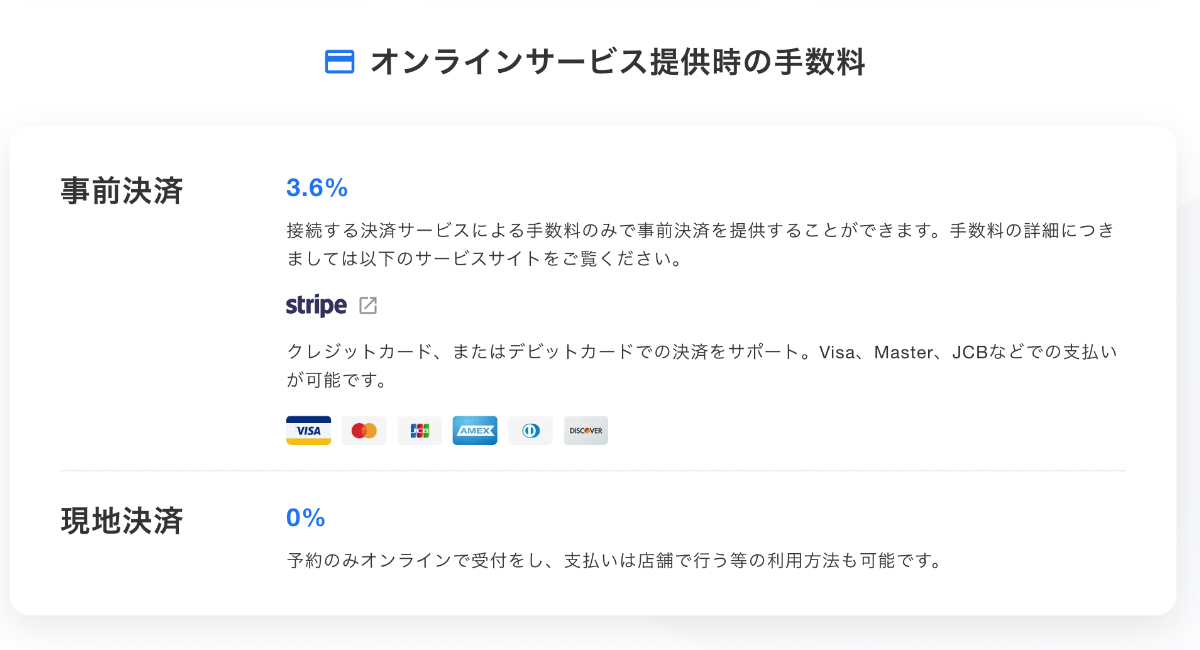Screen dimensions: 1200x650
Task: Select the Discover card icon
Action: [x=585, y=430]
